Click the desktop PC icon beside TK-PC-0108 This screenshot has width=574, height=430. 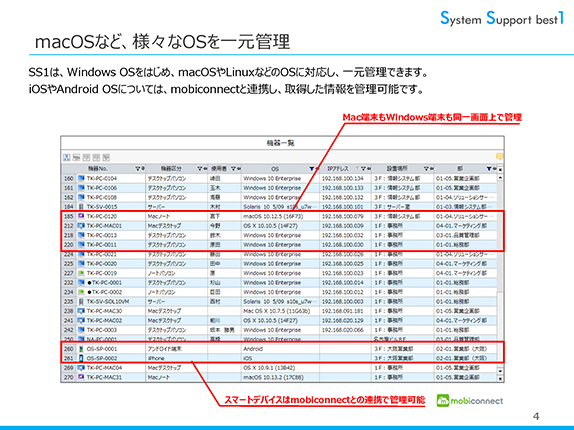(81, 198)
